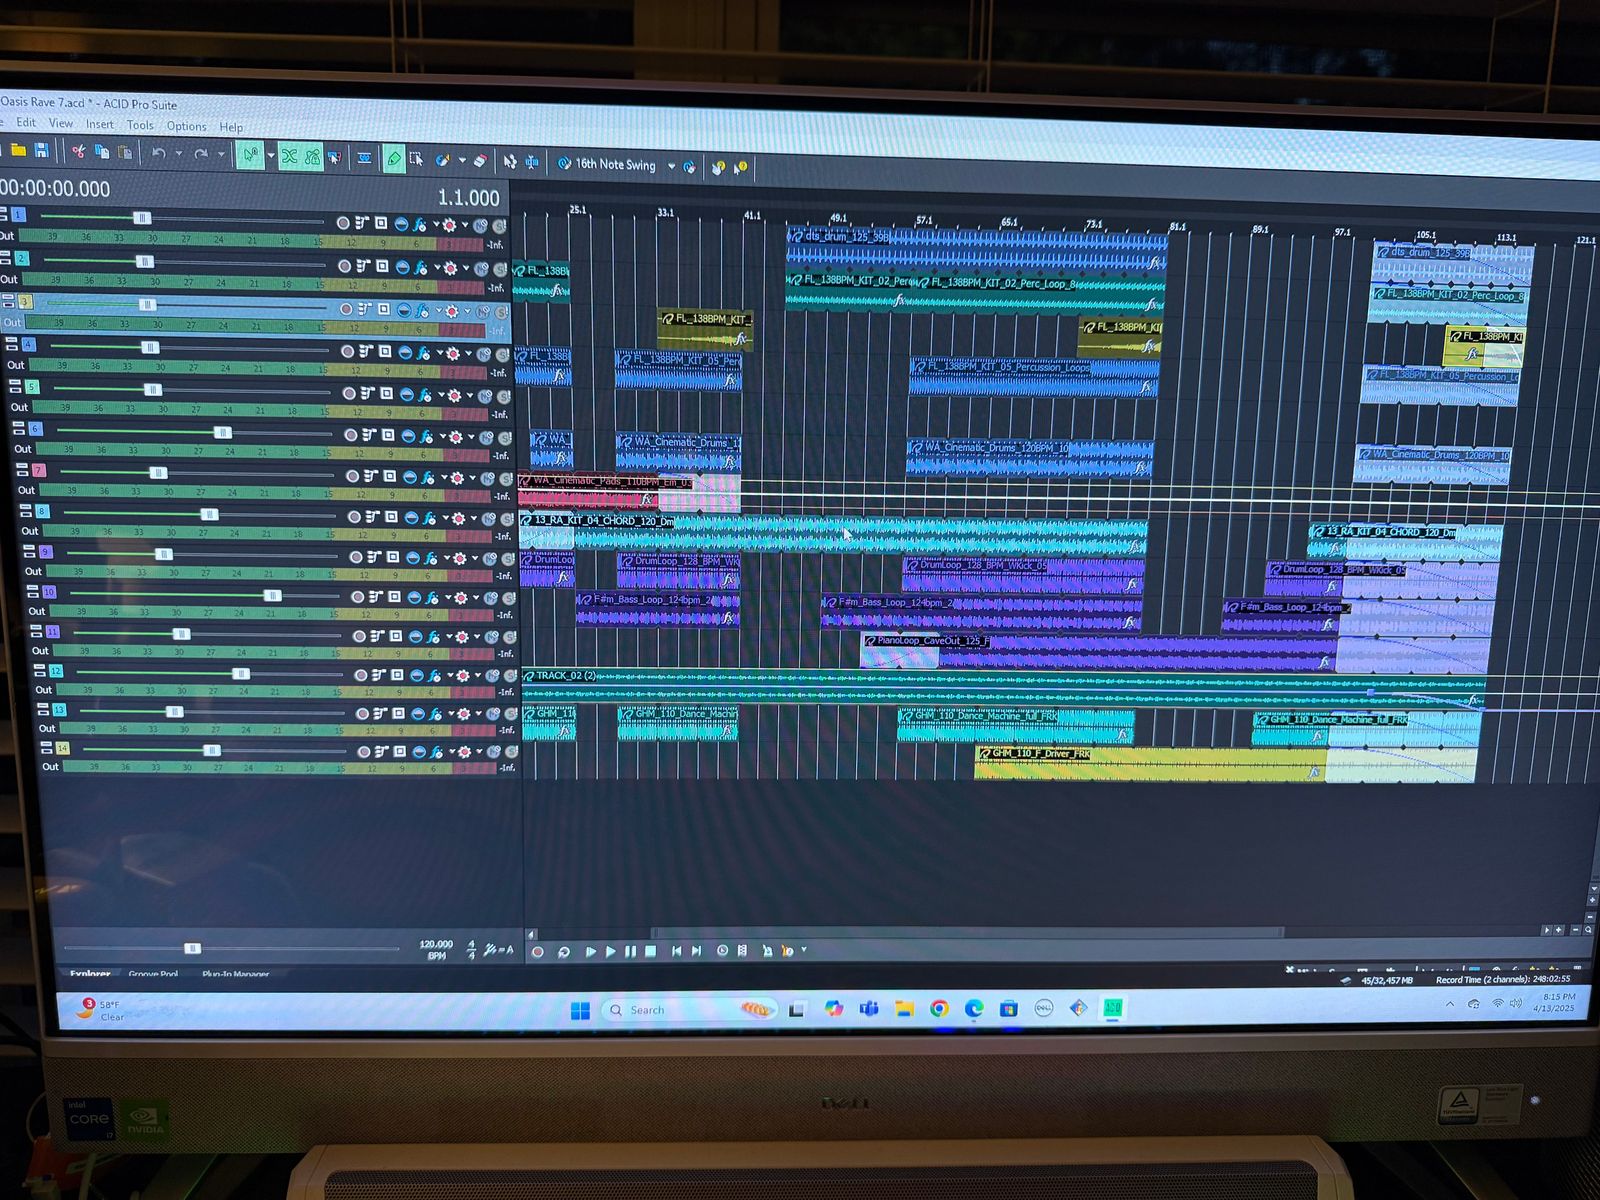
Task: Mute track 2
Action: [481, 268]
